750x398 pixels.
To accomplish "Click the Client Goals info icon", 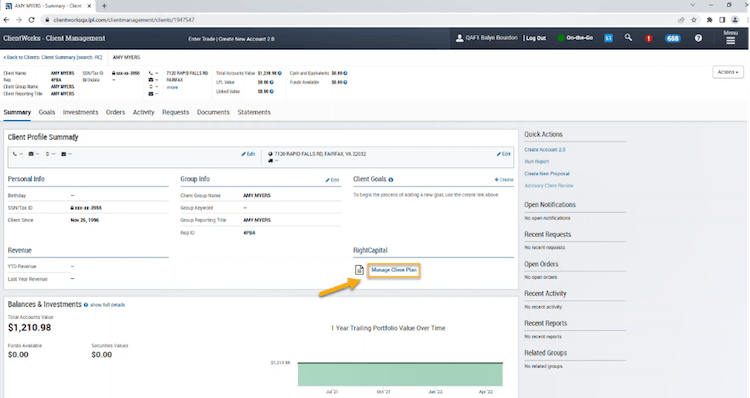I will [x=391, y=180].
